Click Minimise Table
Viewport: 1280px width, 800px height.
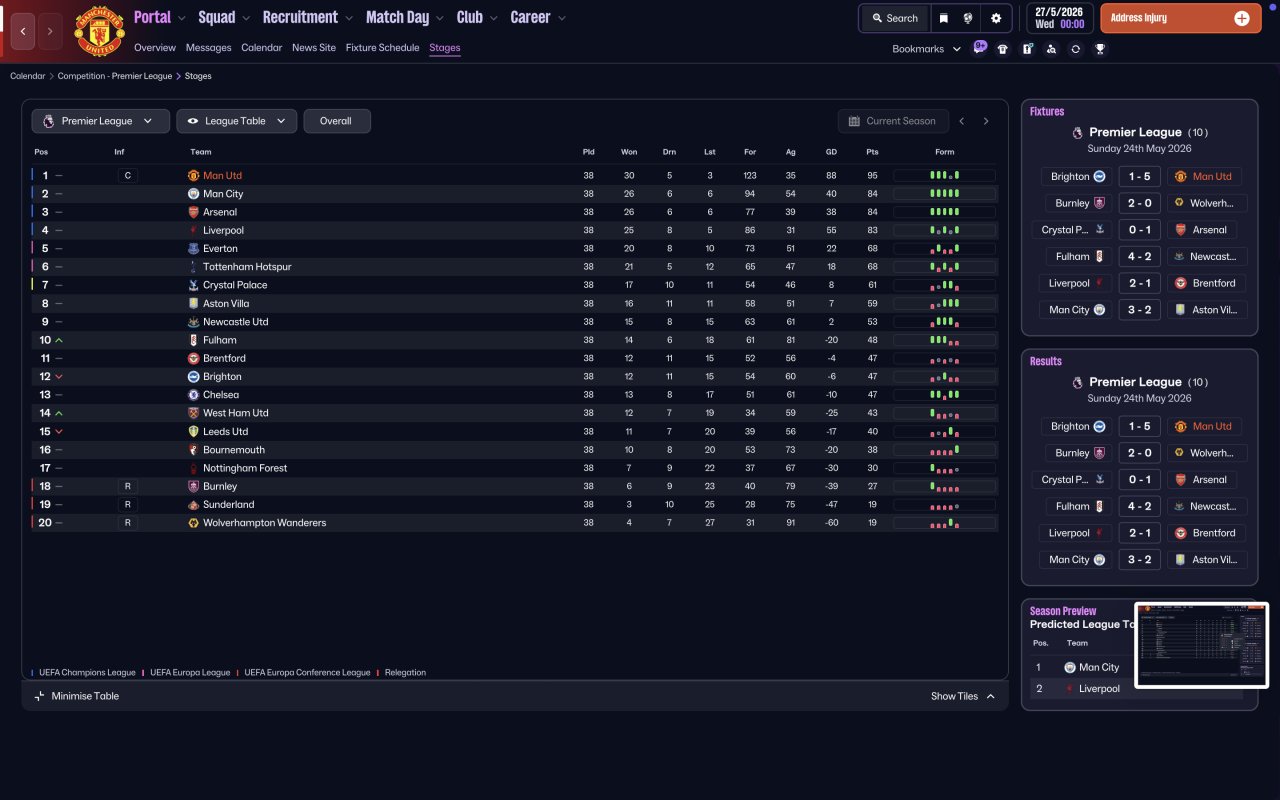click(76, 696)
